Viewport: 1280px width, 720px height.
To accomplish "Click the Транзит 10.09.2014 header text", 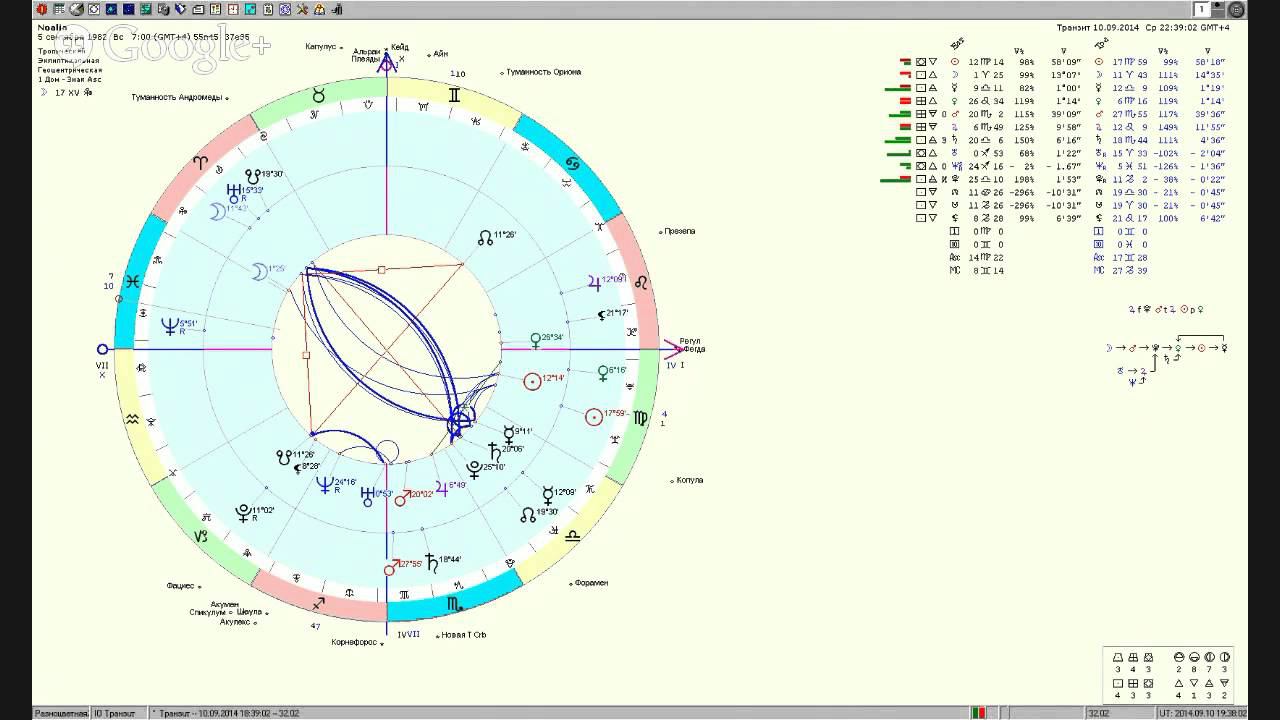I will tap(1097, 27).
